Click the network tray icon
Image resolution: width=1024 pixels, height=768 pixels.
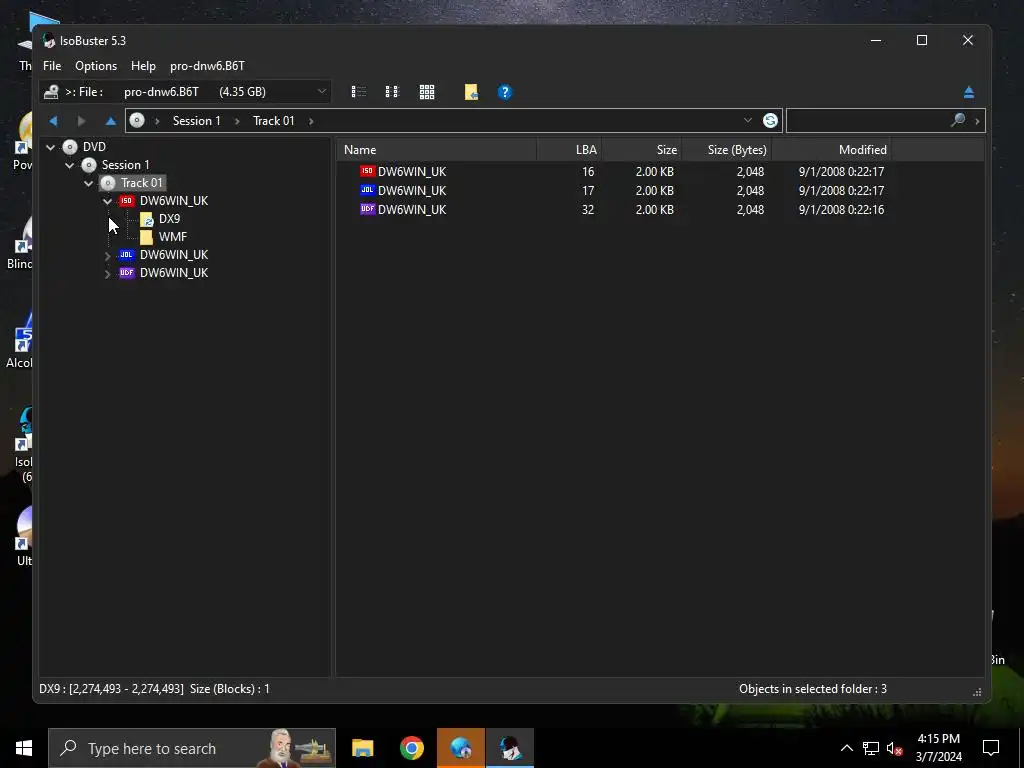(x=871, y=748)
